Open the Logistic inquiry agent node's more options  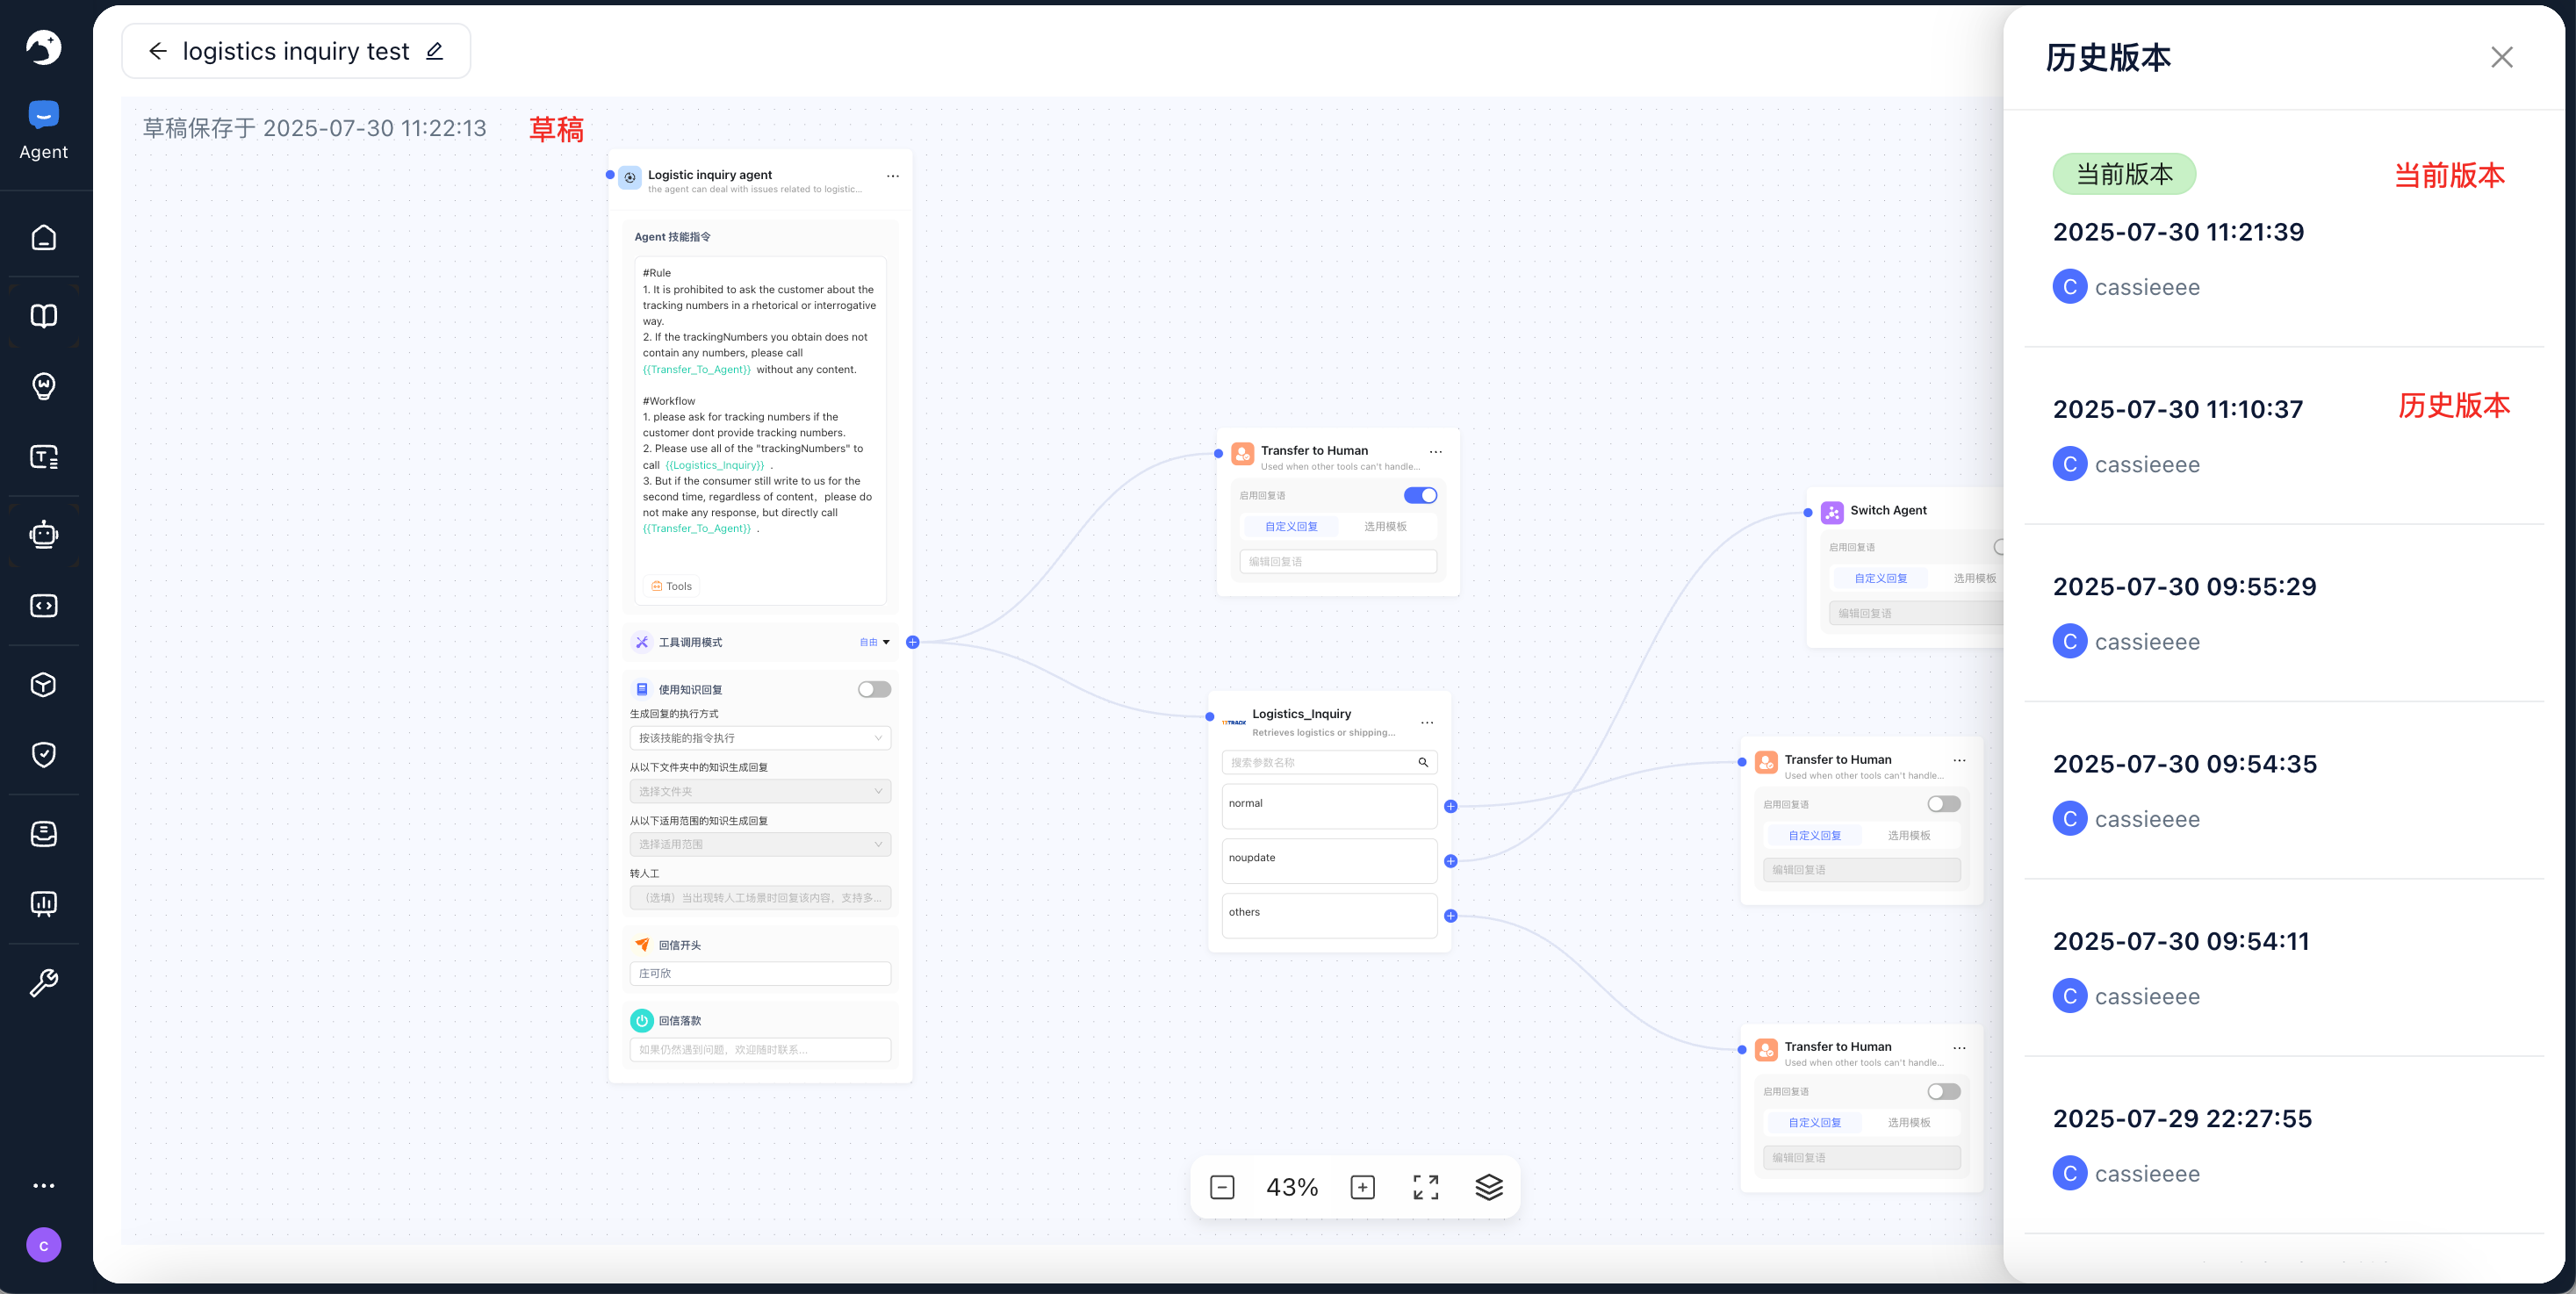tap(892, 176)
